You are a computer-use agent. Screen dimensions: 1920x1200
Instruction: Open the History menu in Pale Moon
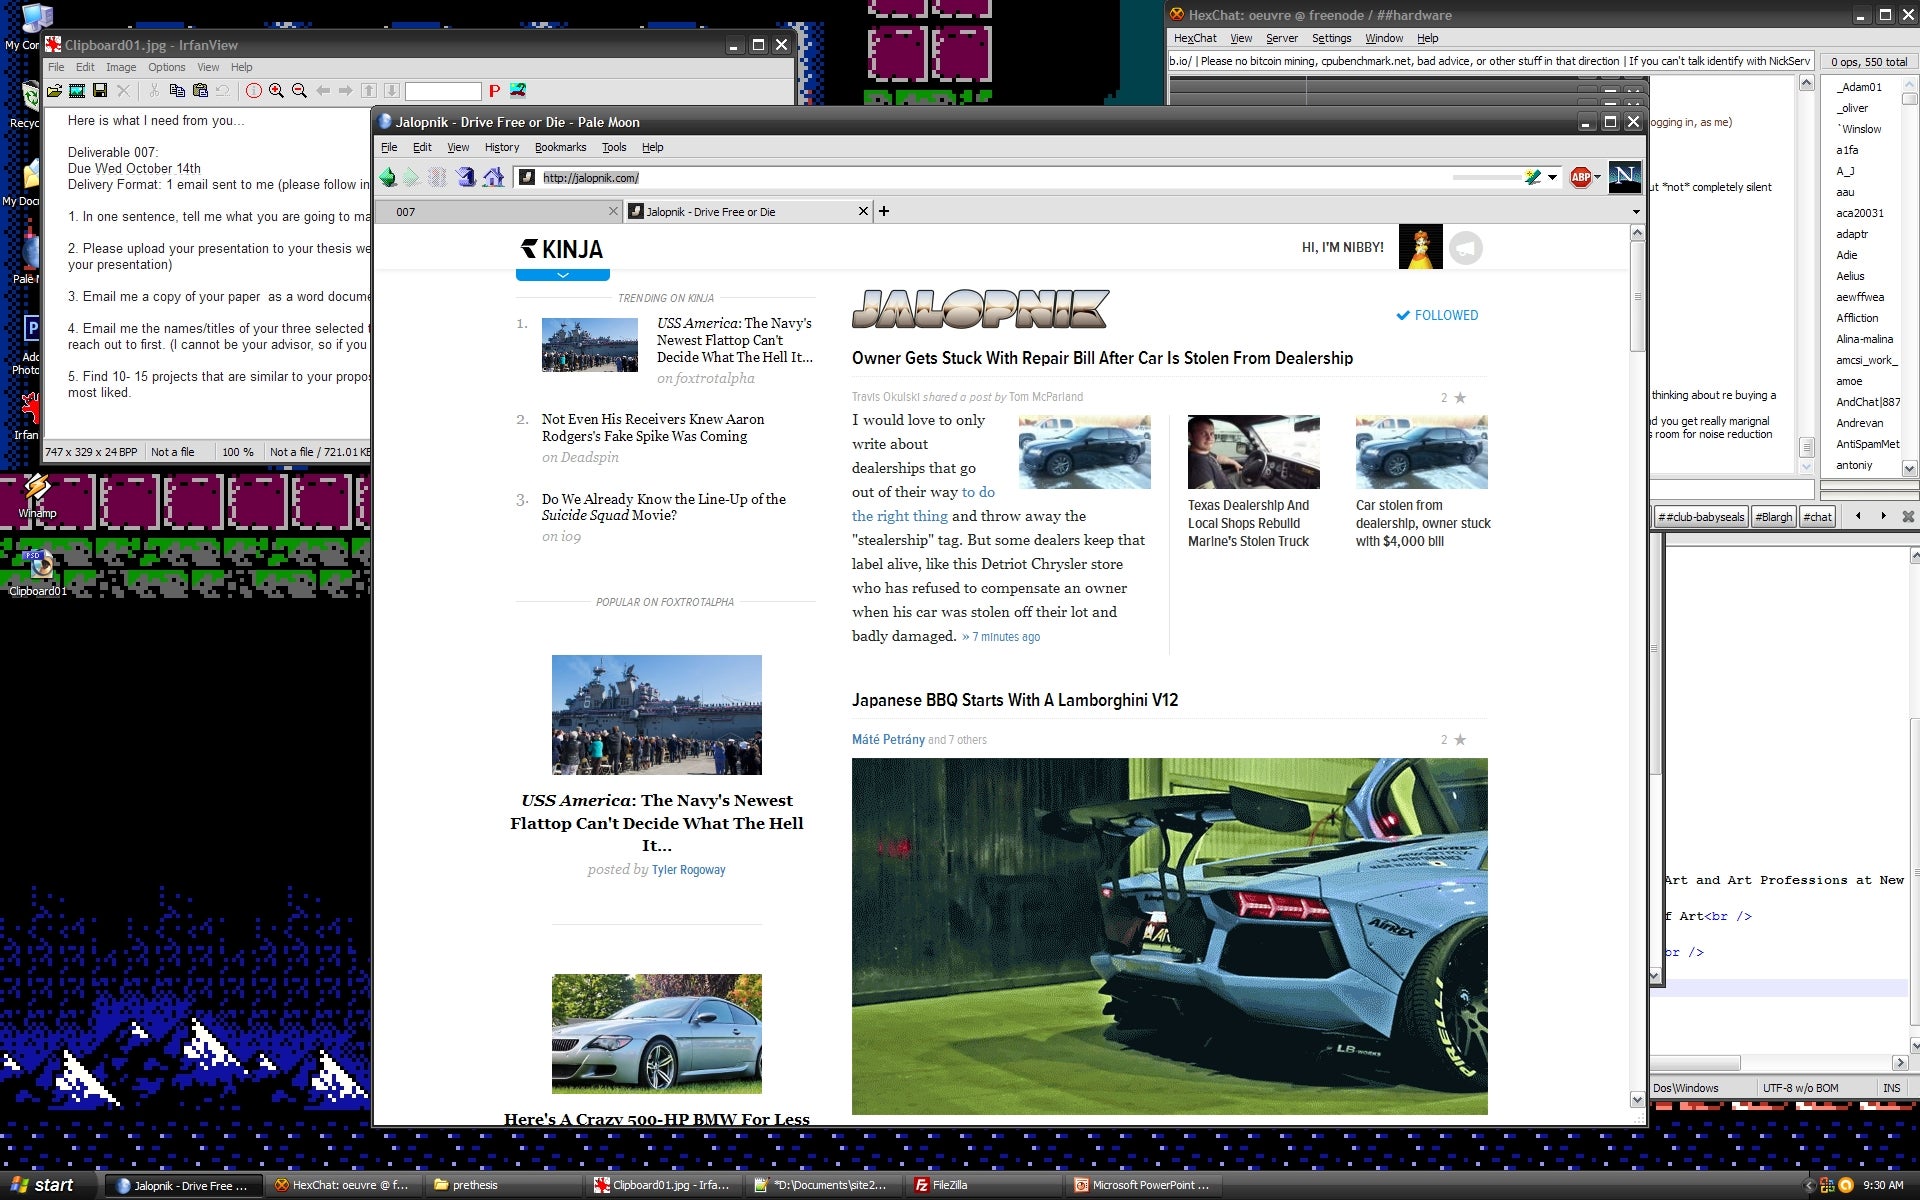click(502, 147)
